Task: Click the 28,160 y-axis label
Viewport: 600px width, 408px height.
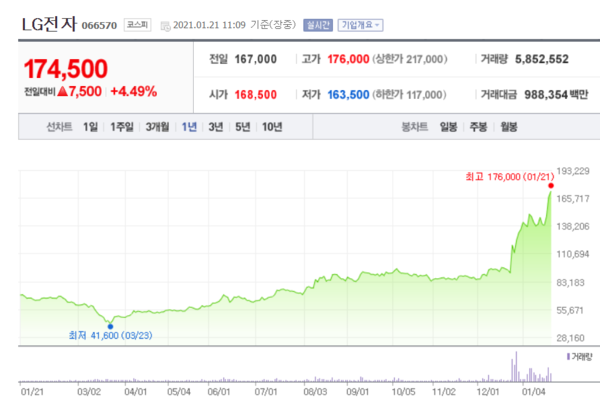Action: coord(571,338)
